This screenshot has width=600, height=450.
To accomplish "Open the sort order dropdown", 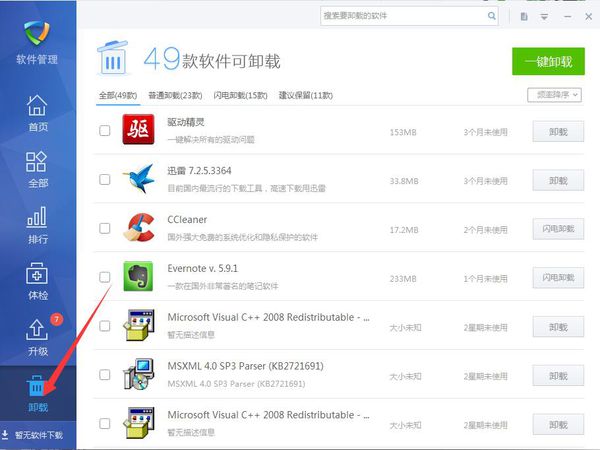I will pyautogui.click(x=554, y=95).
